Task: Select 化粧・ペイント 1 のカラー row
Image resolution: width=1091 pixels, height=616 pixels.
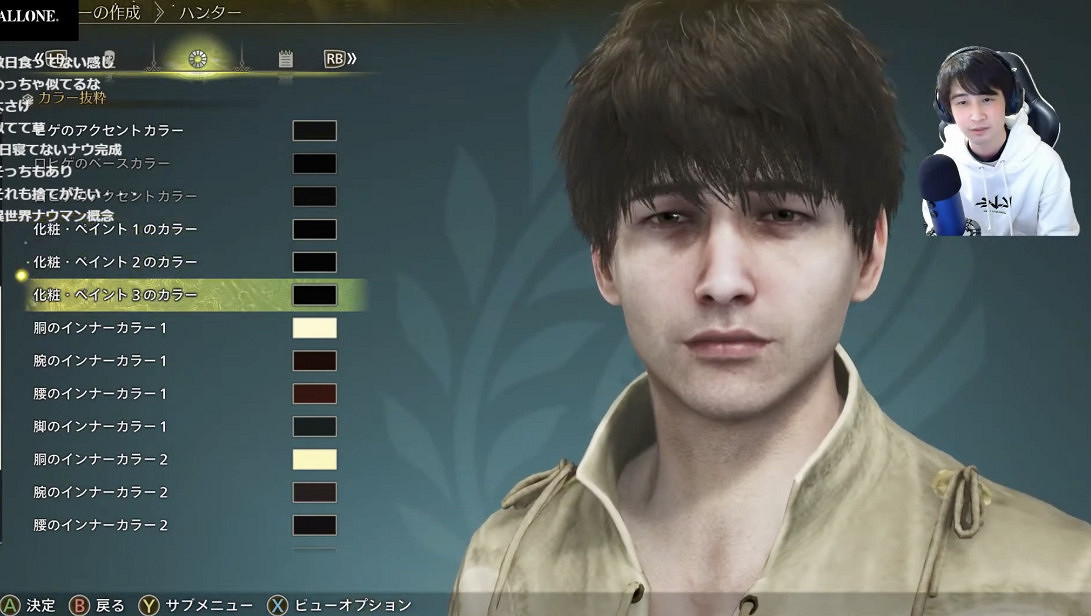Action: [115, 229]
